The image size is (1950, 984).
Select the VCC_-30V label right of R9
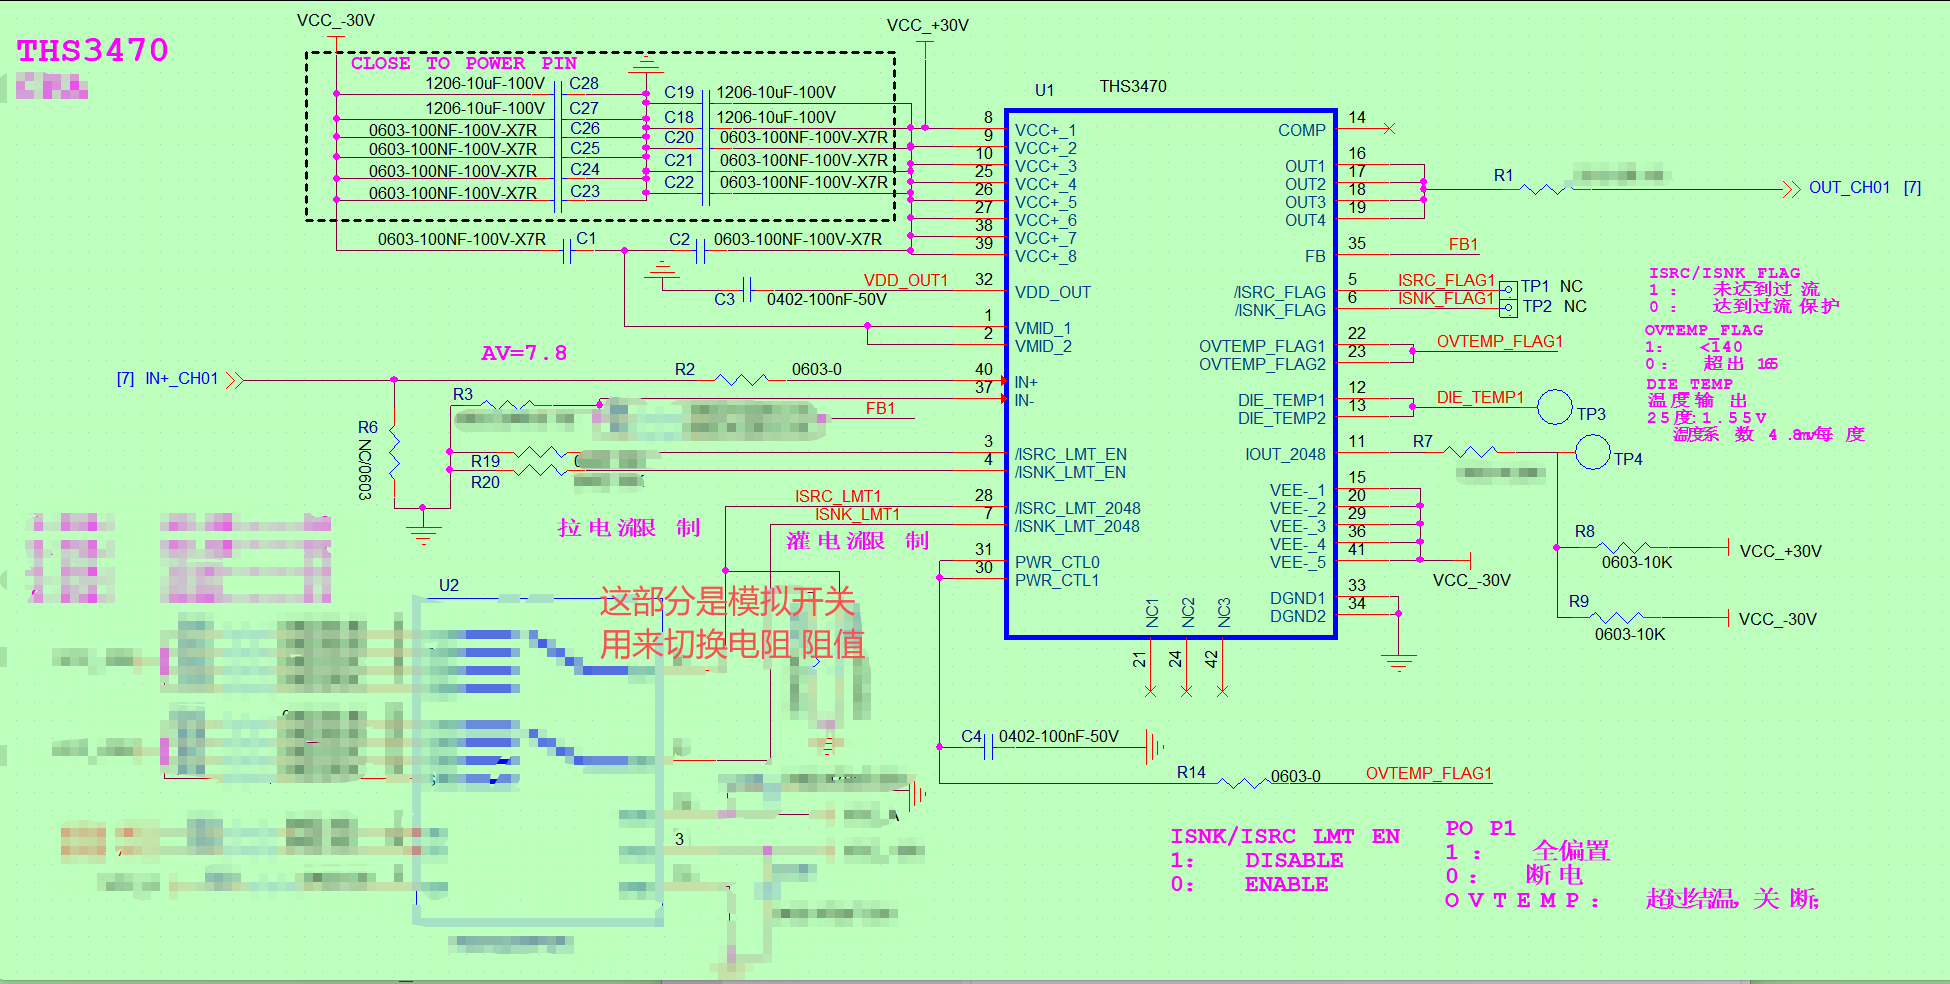(1777, 619)
